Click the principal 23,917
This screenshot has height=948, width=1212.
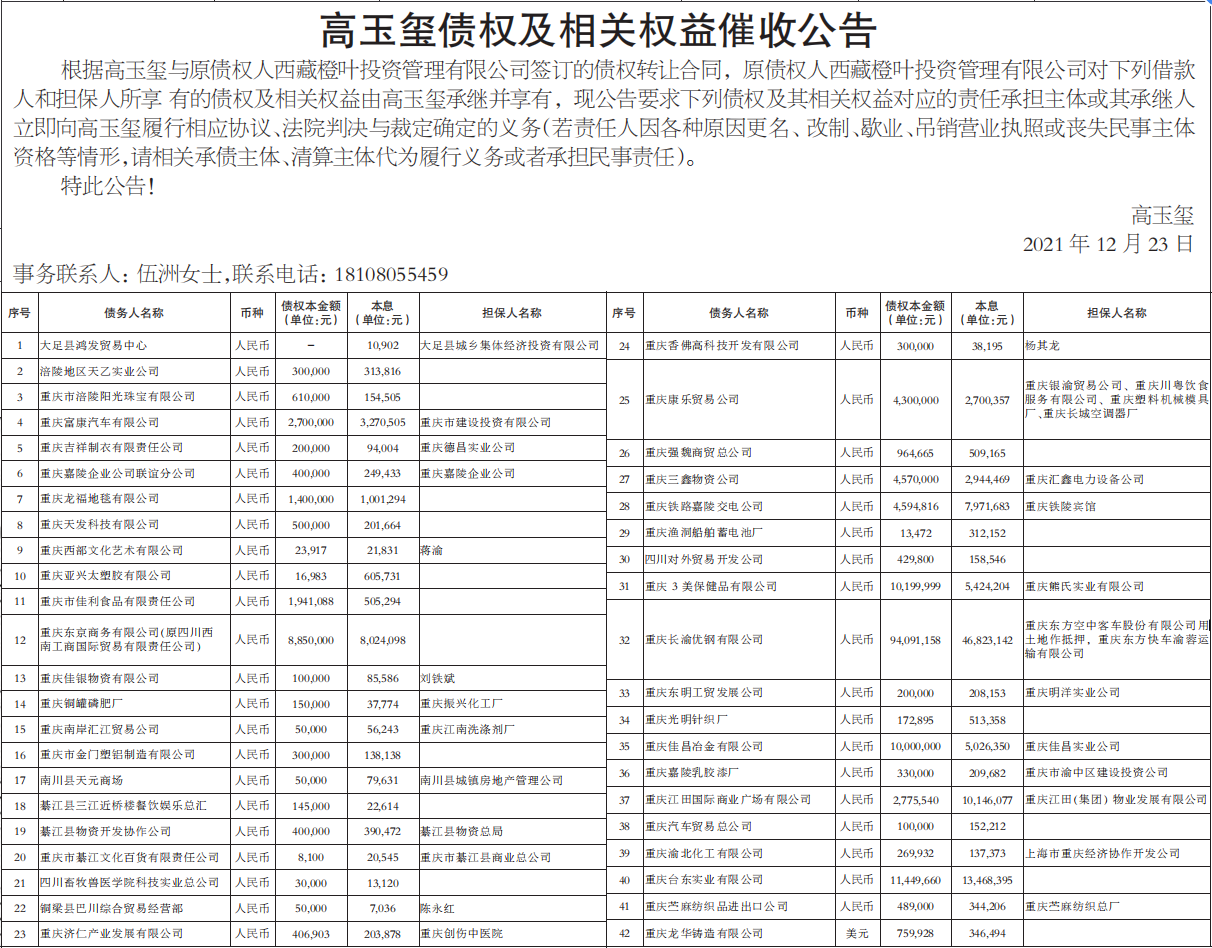(x=311, y=551)
